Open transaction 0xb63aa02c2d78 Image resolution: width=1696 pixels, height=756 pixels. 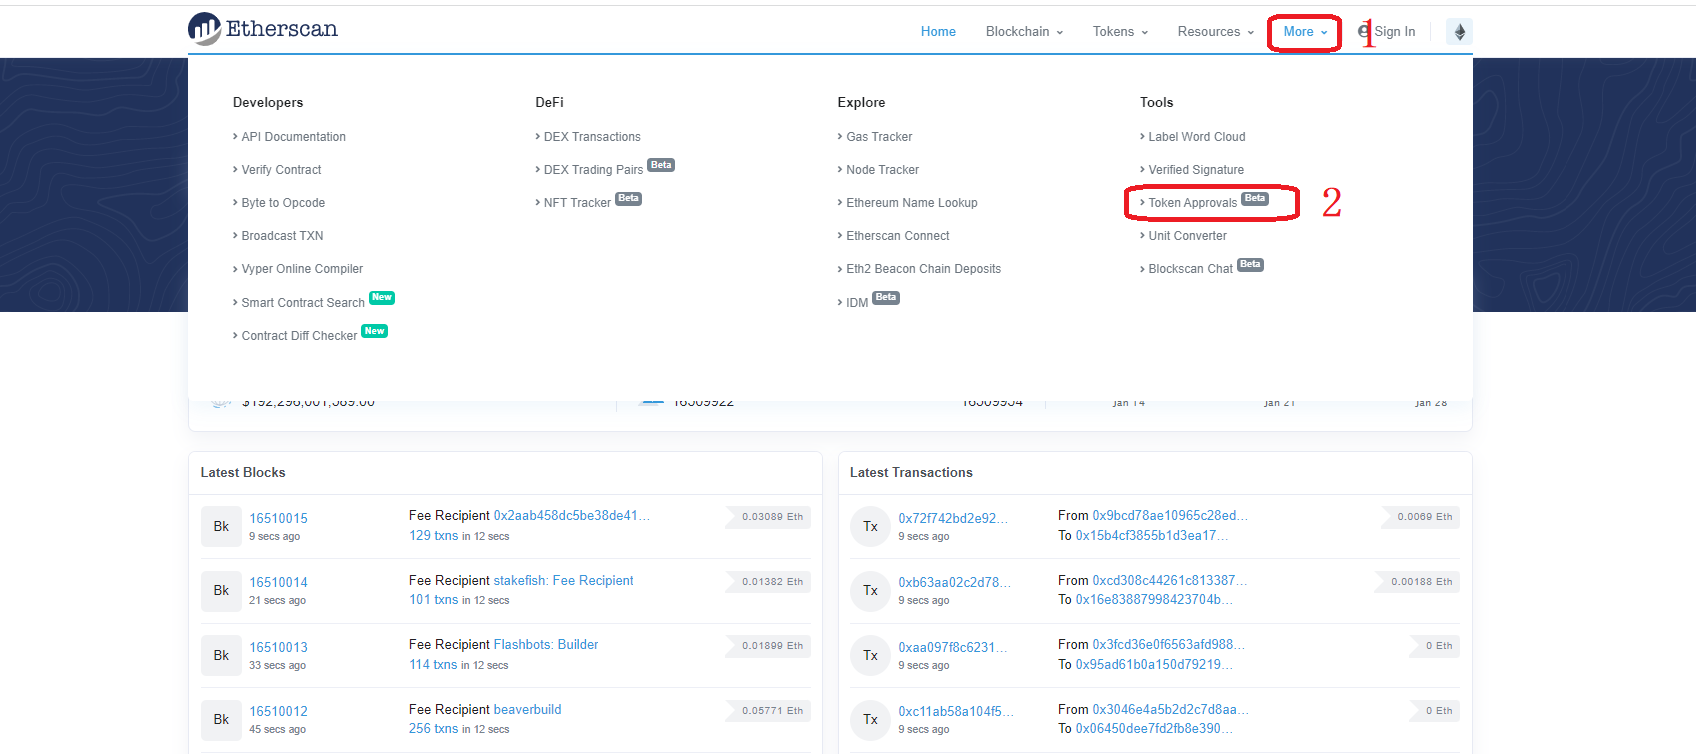coord(954,583)
